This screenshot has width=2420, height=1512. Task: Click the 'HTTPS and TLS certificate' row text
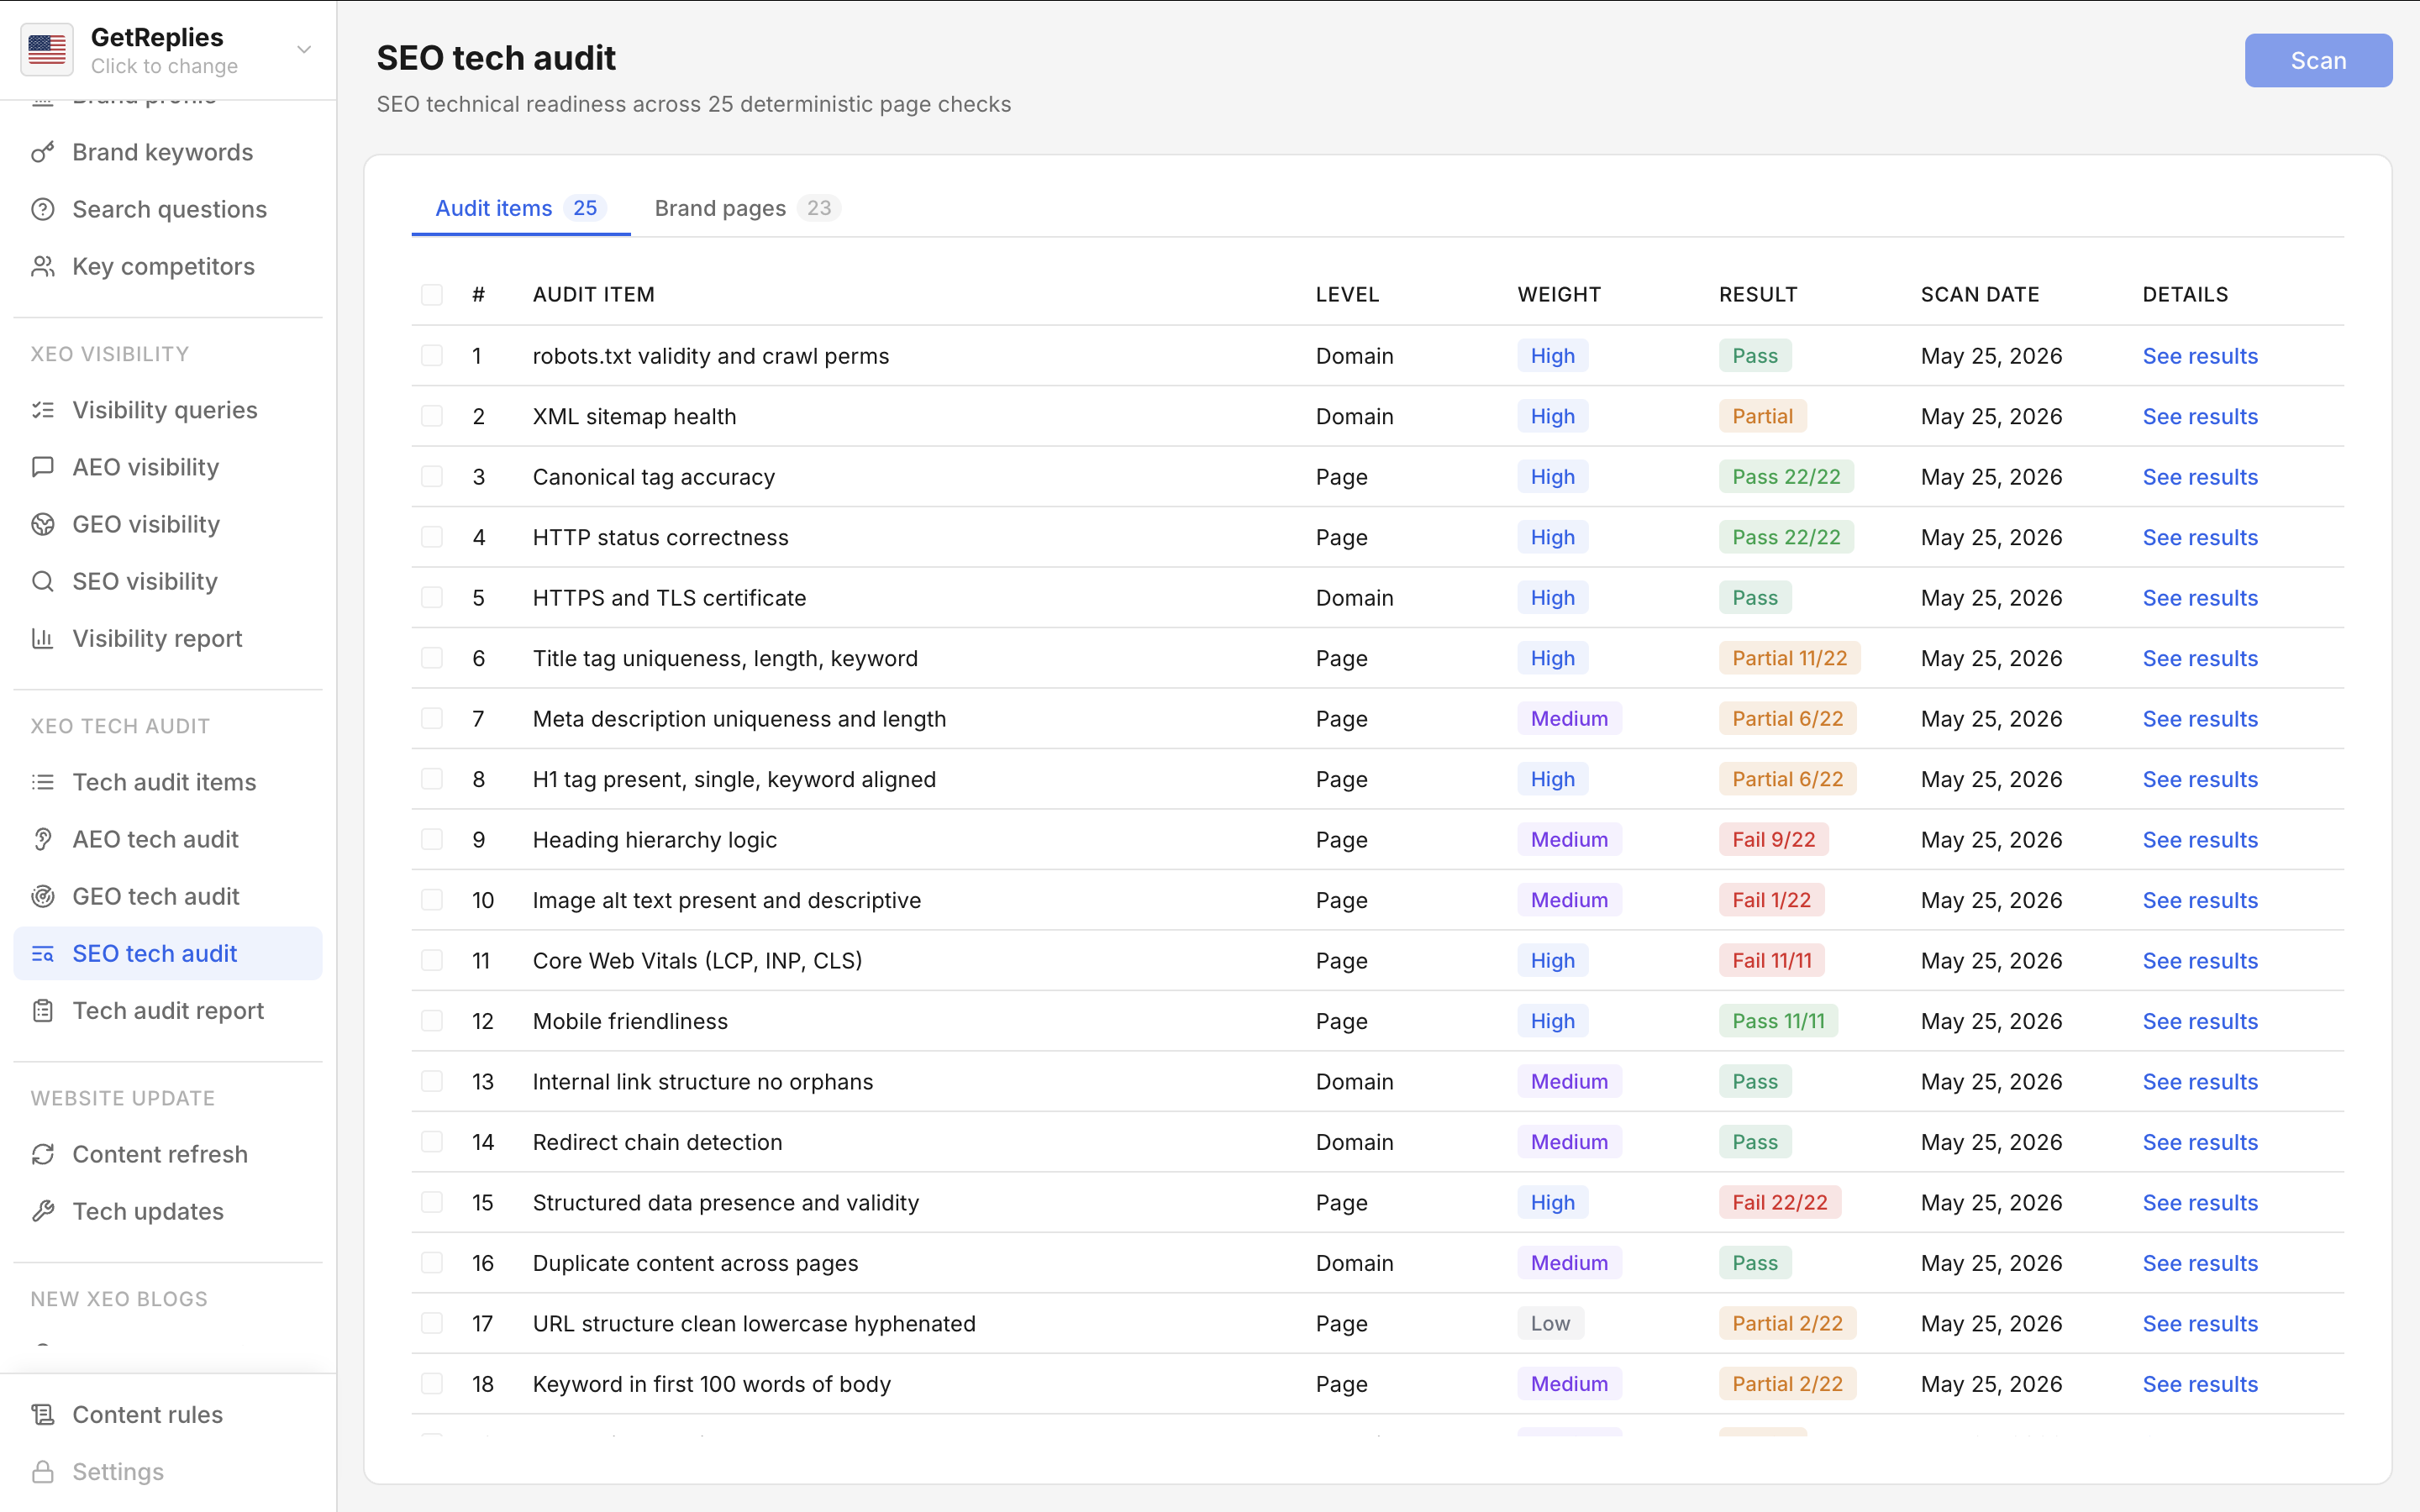(669, 598)
